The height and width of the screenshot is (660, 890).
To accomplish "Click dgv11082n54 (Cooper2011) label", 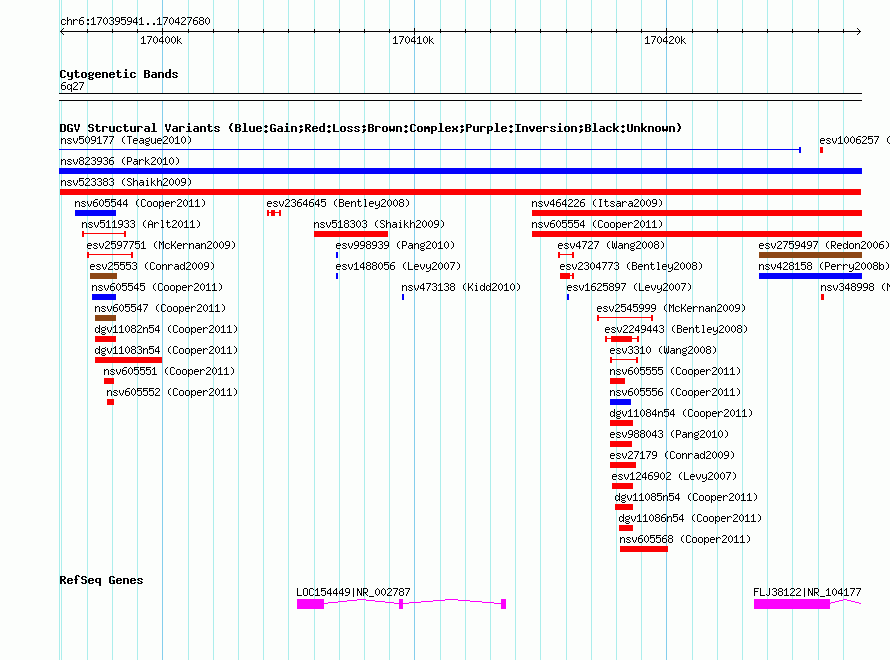I will click(x=166, y=329).
